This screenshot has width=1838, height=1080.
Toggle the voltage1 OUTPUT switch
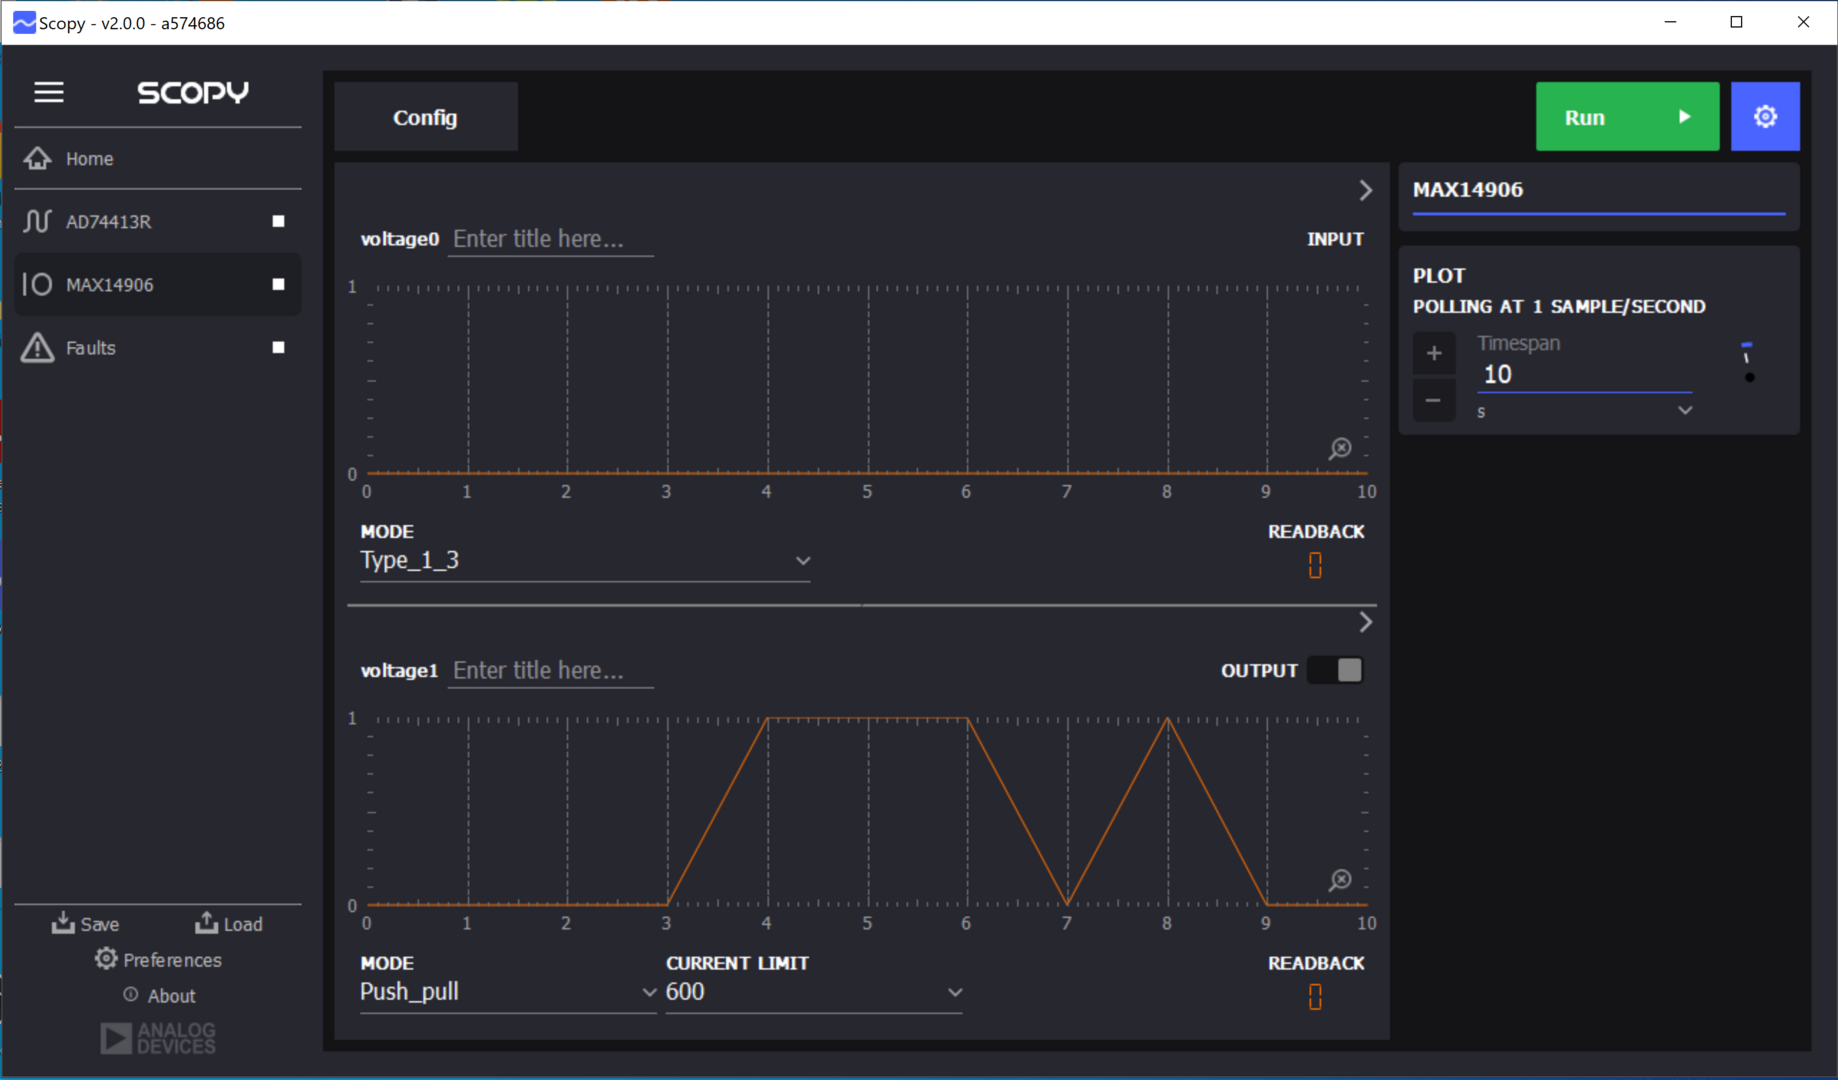coord(1336,670)
